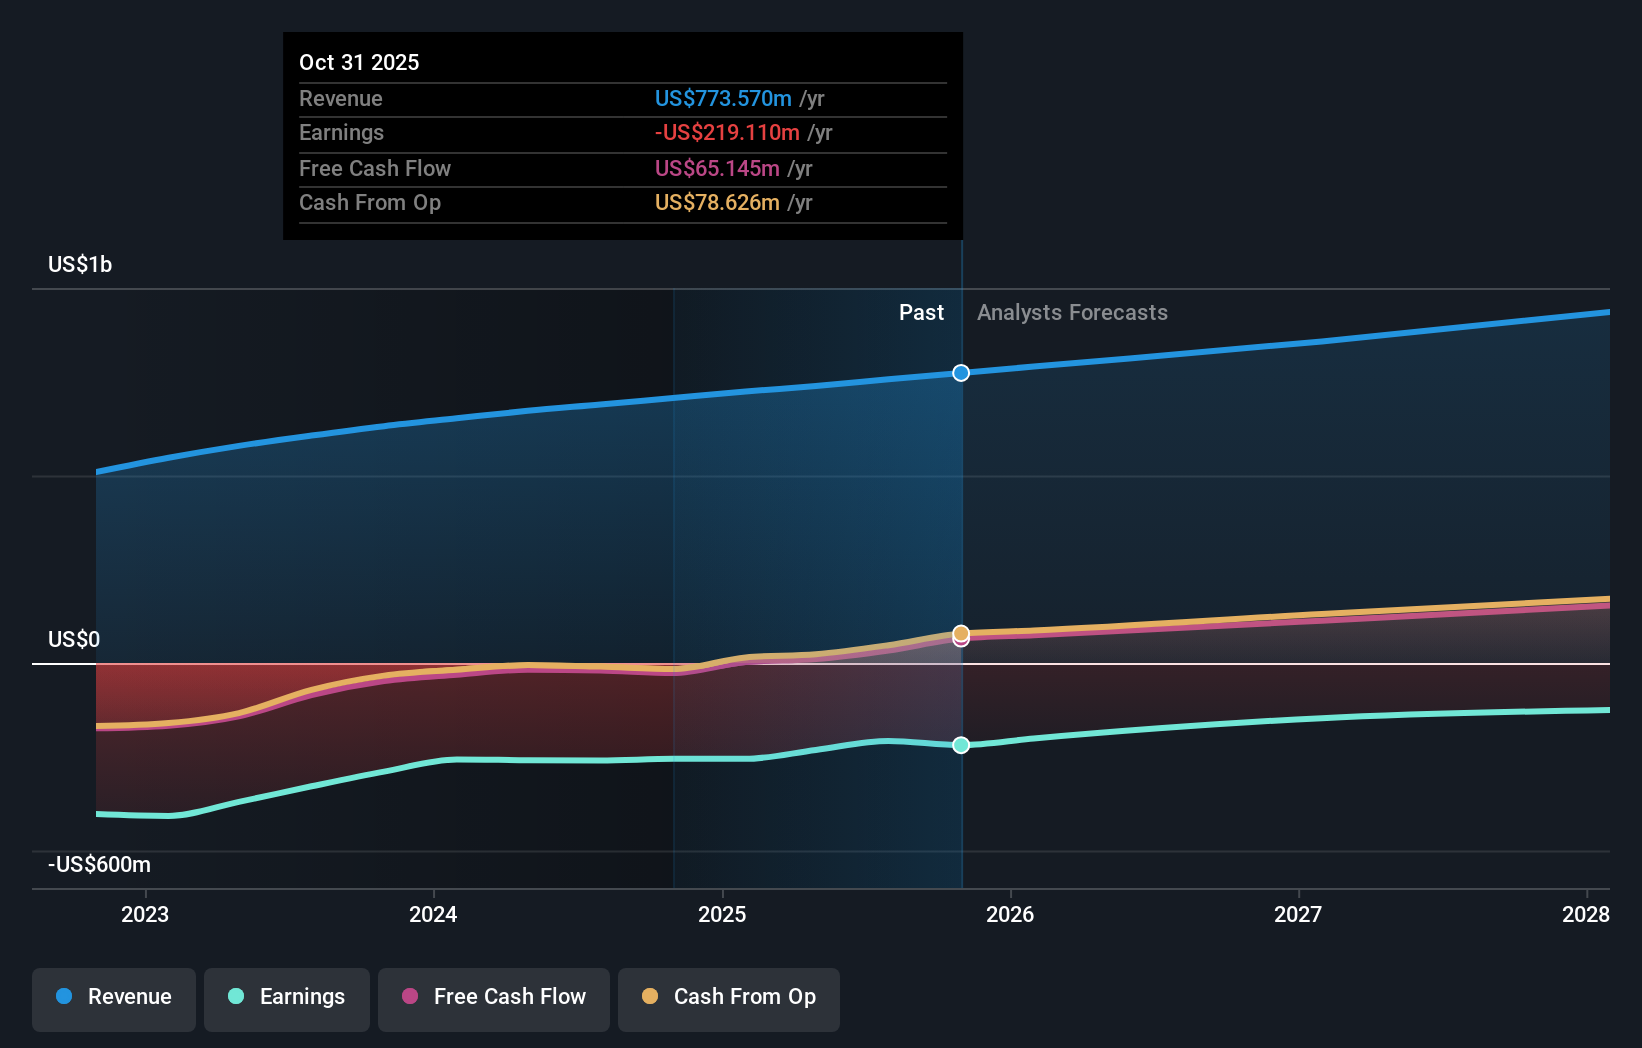Image resolution: width=1642 pixels, height=1048 pixels.
Task: Click the teal Earnings dot in legend
Action: 235,997
